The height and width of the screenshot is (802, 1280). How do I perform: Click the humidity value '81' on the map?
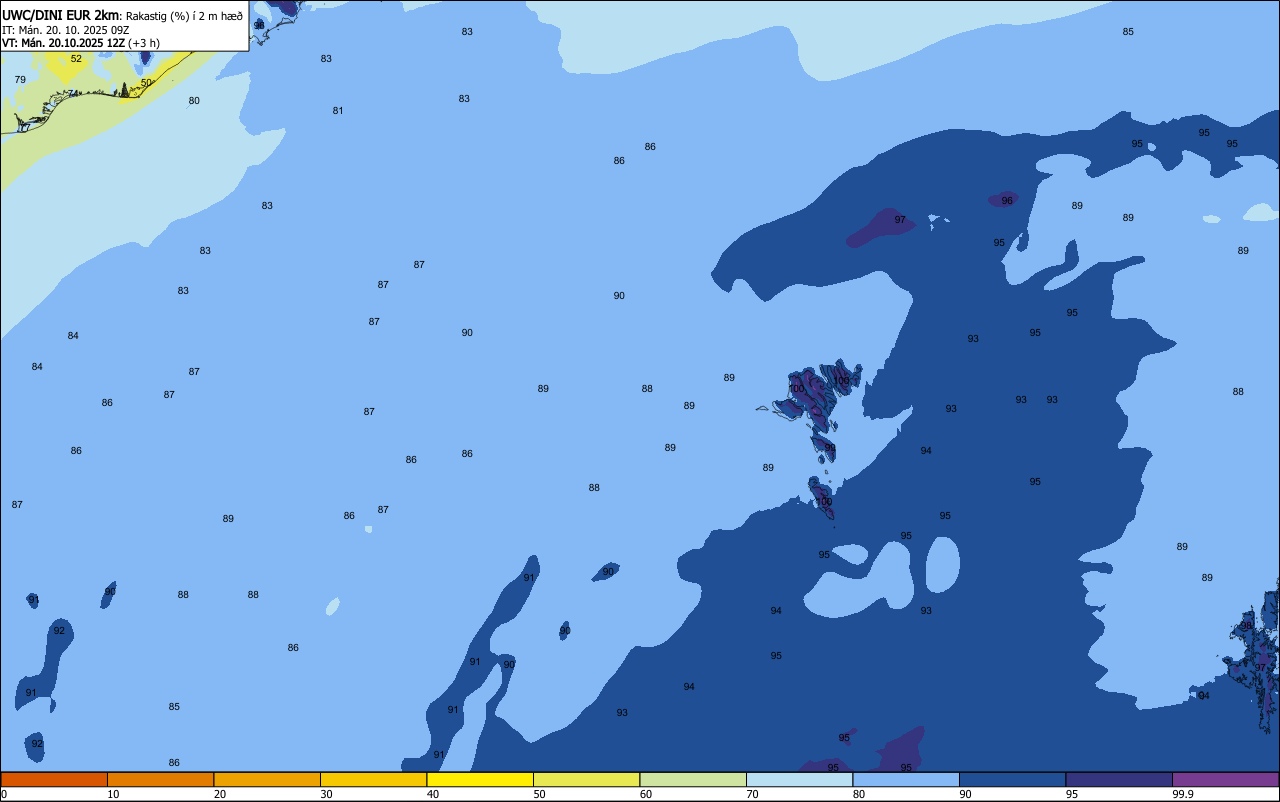pyautogui.click(x=338, y=111)
